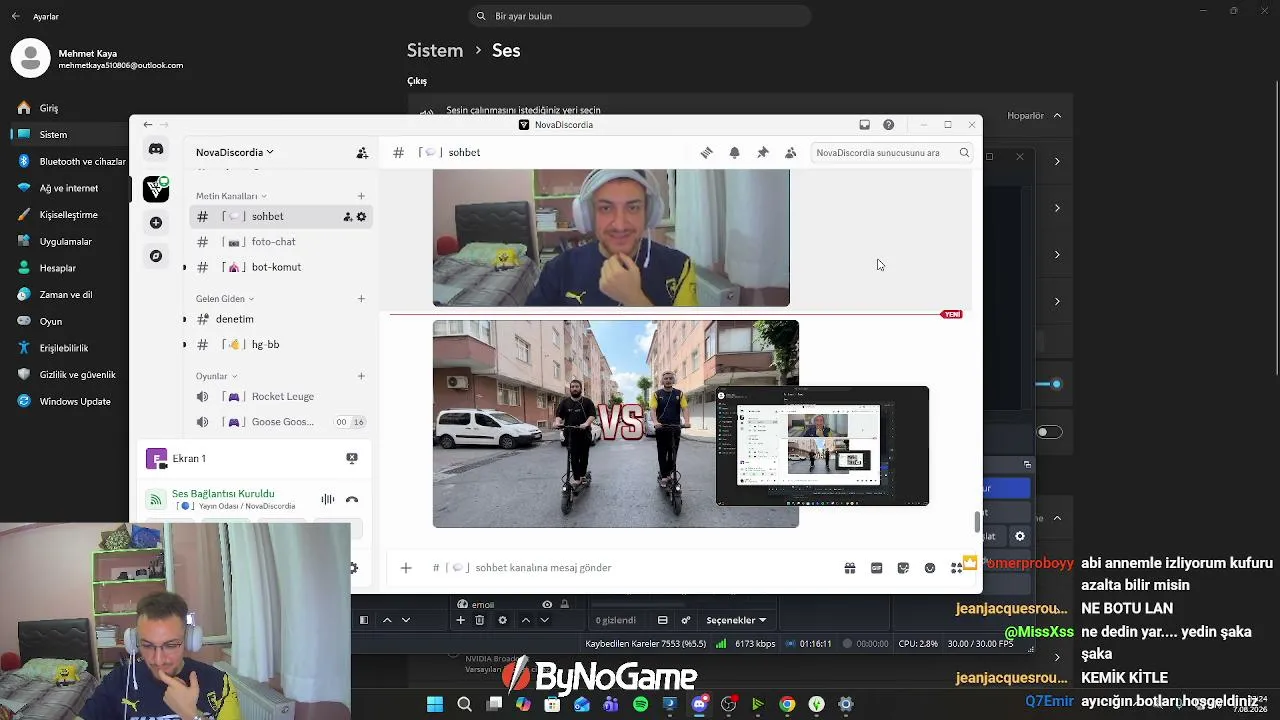Viewport: 1280px width, 720px height.
Task: Add channel to Oyunlar category
Action: [361, 376]
